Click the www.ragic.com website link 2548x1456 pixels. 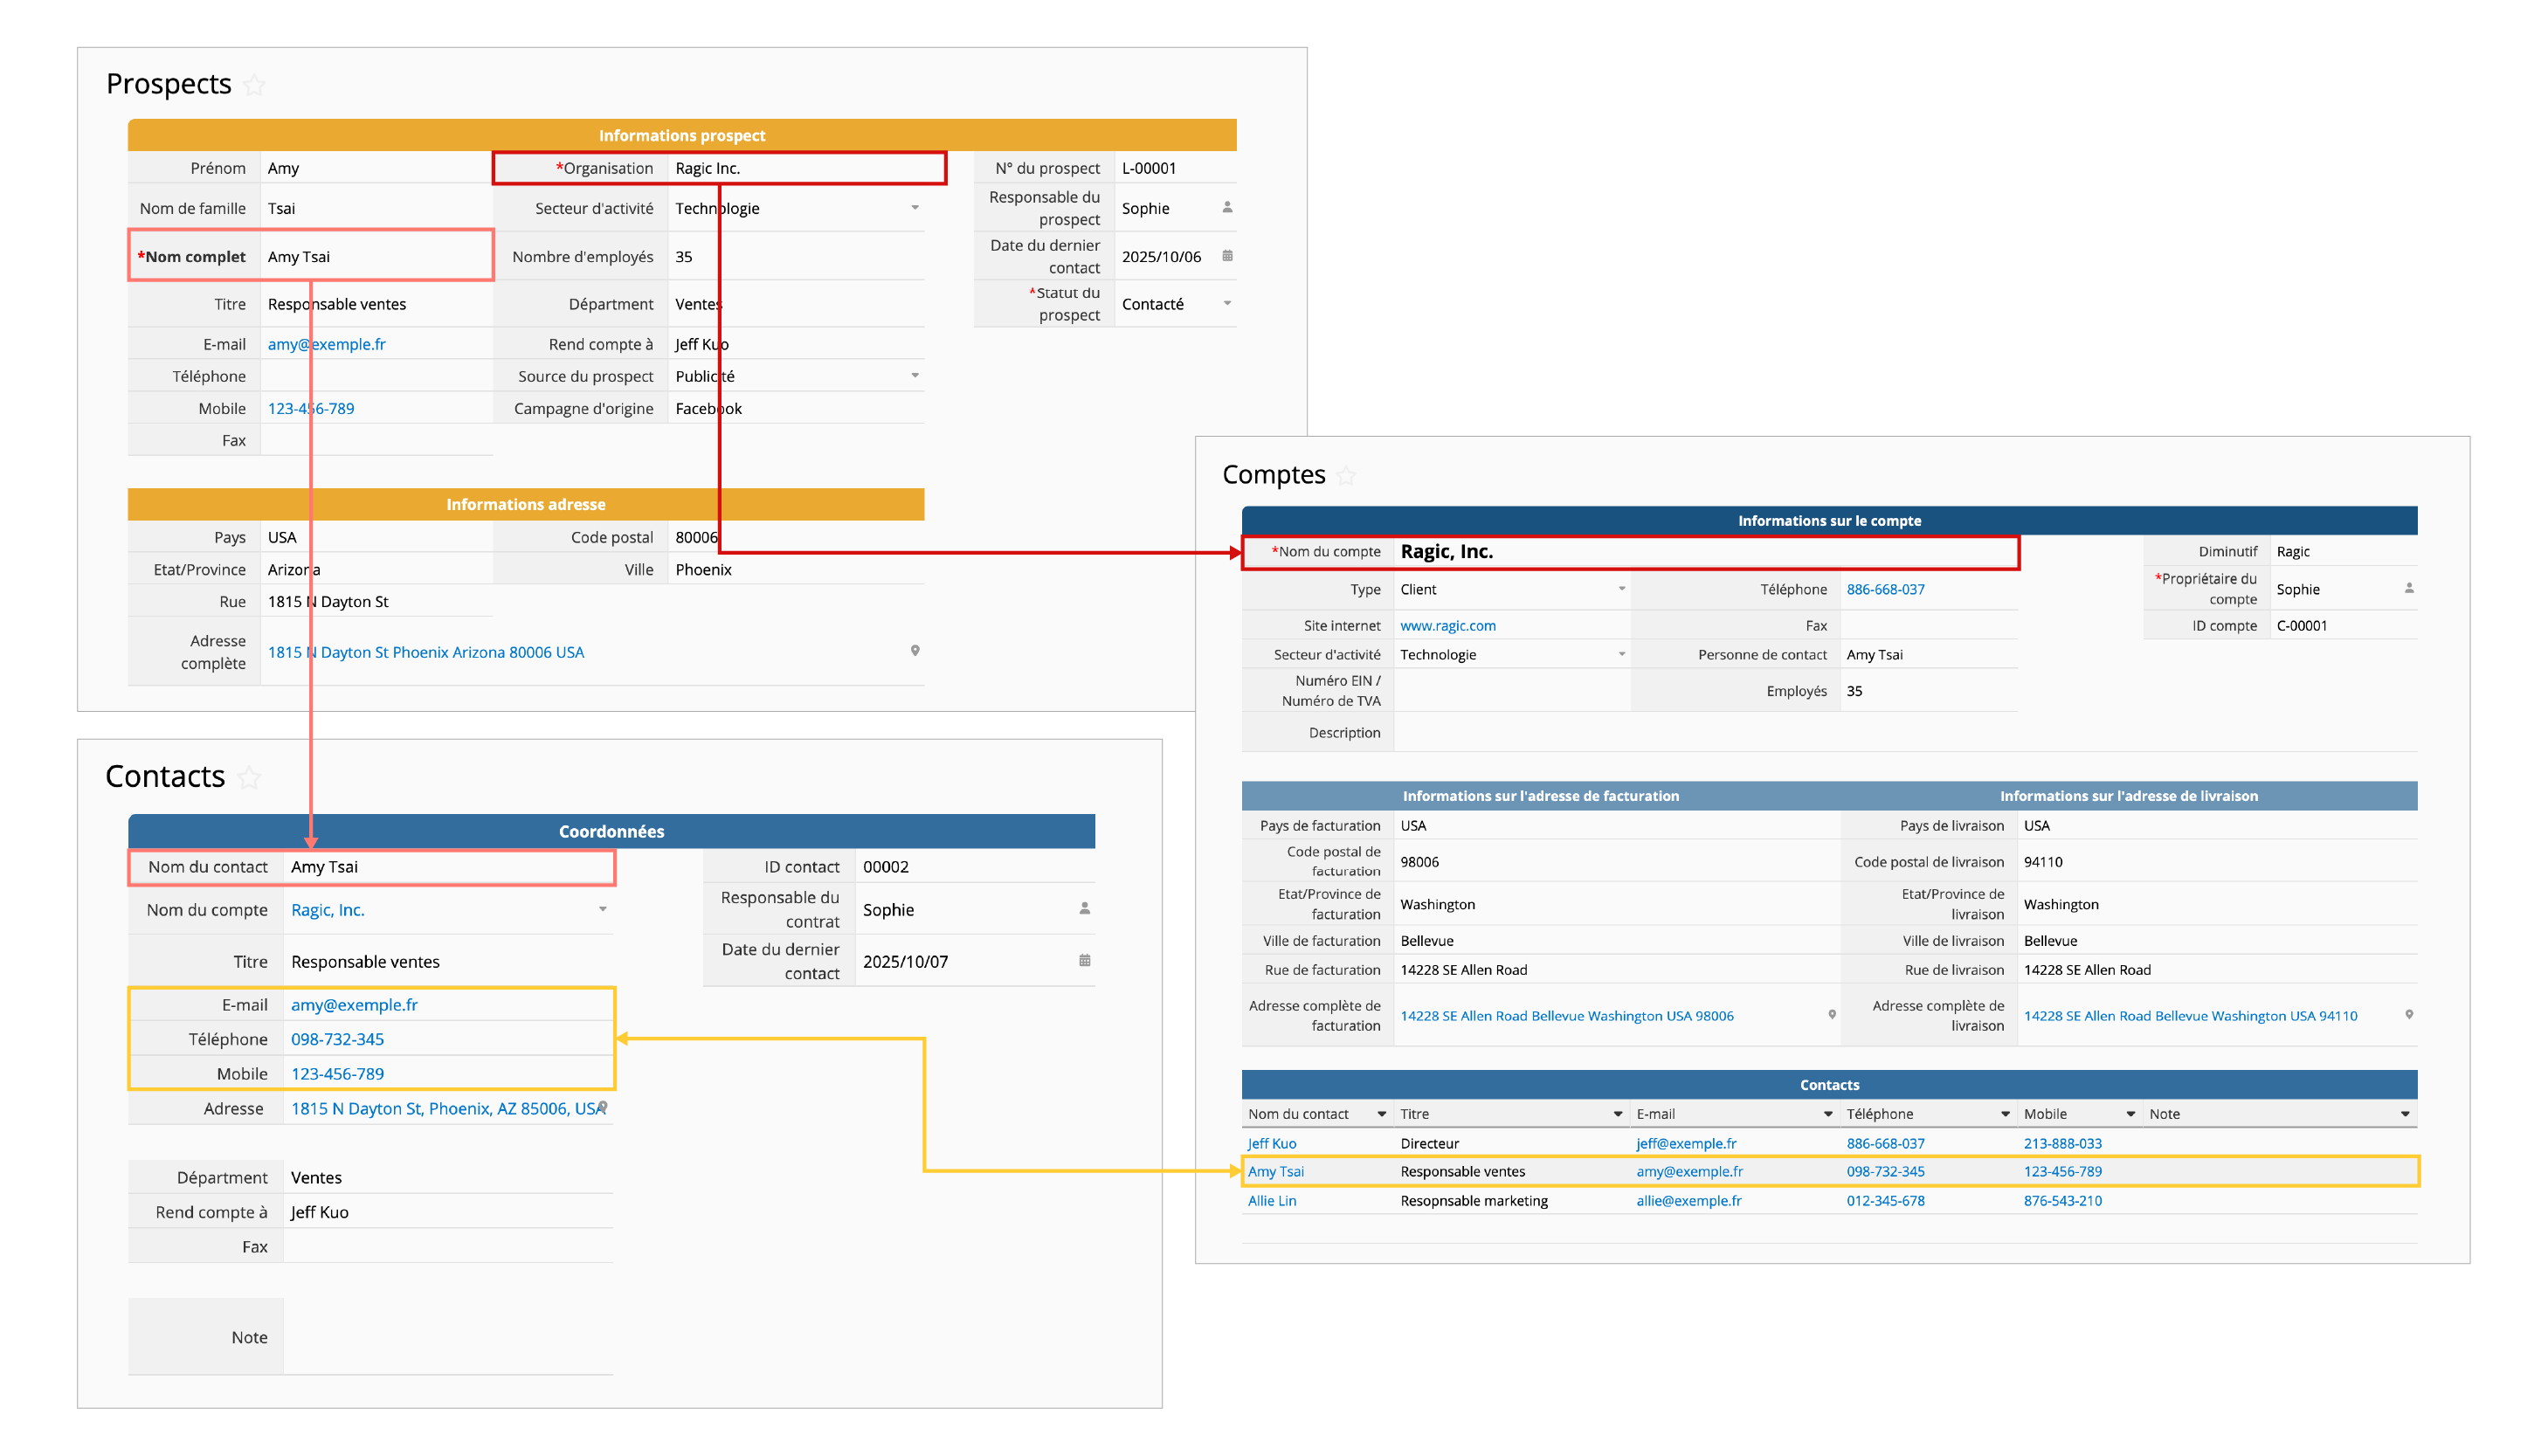(x=1447, y=626)
